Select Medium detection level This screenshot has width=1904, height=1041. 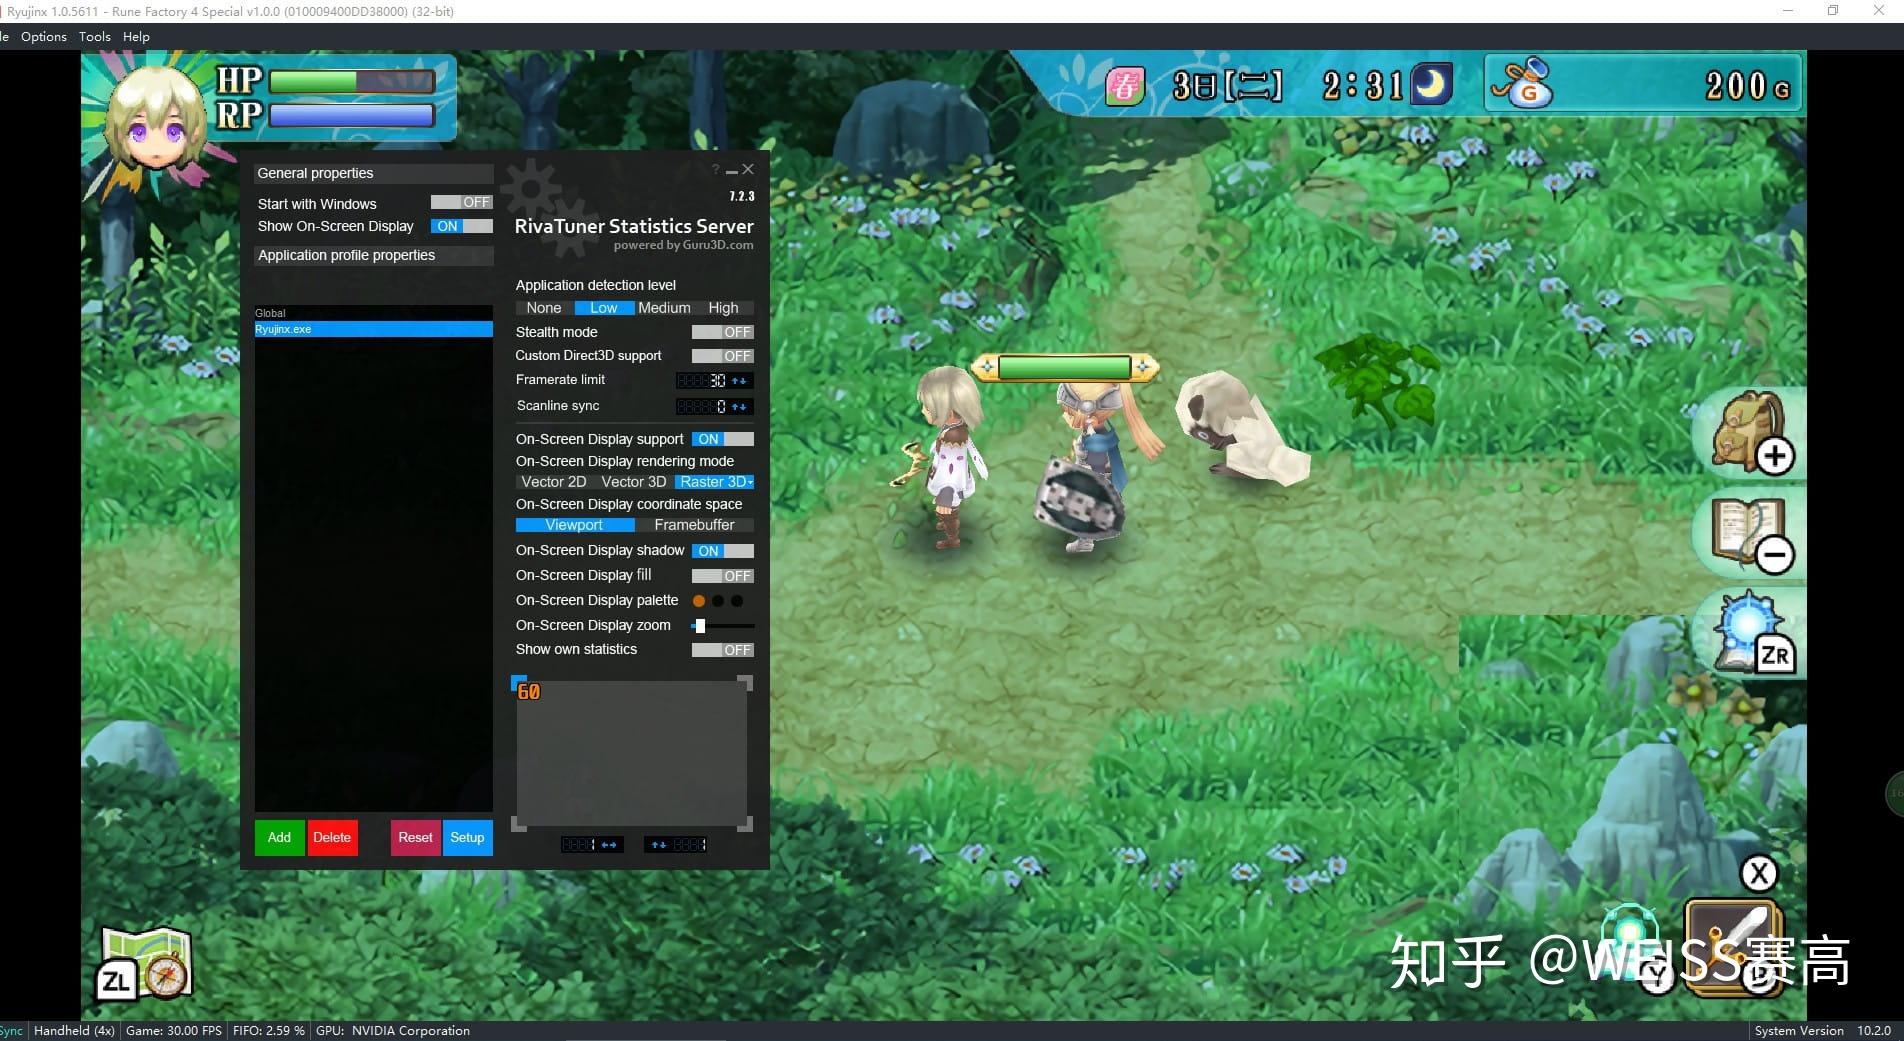(x=664, y=308)
